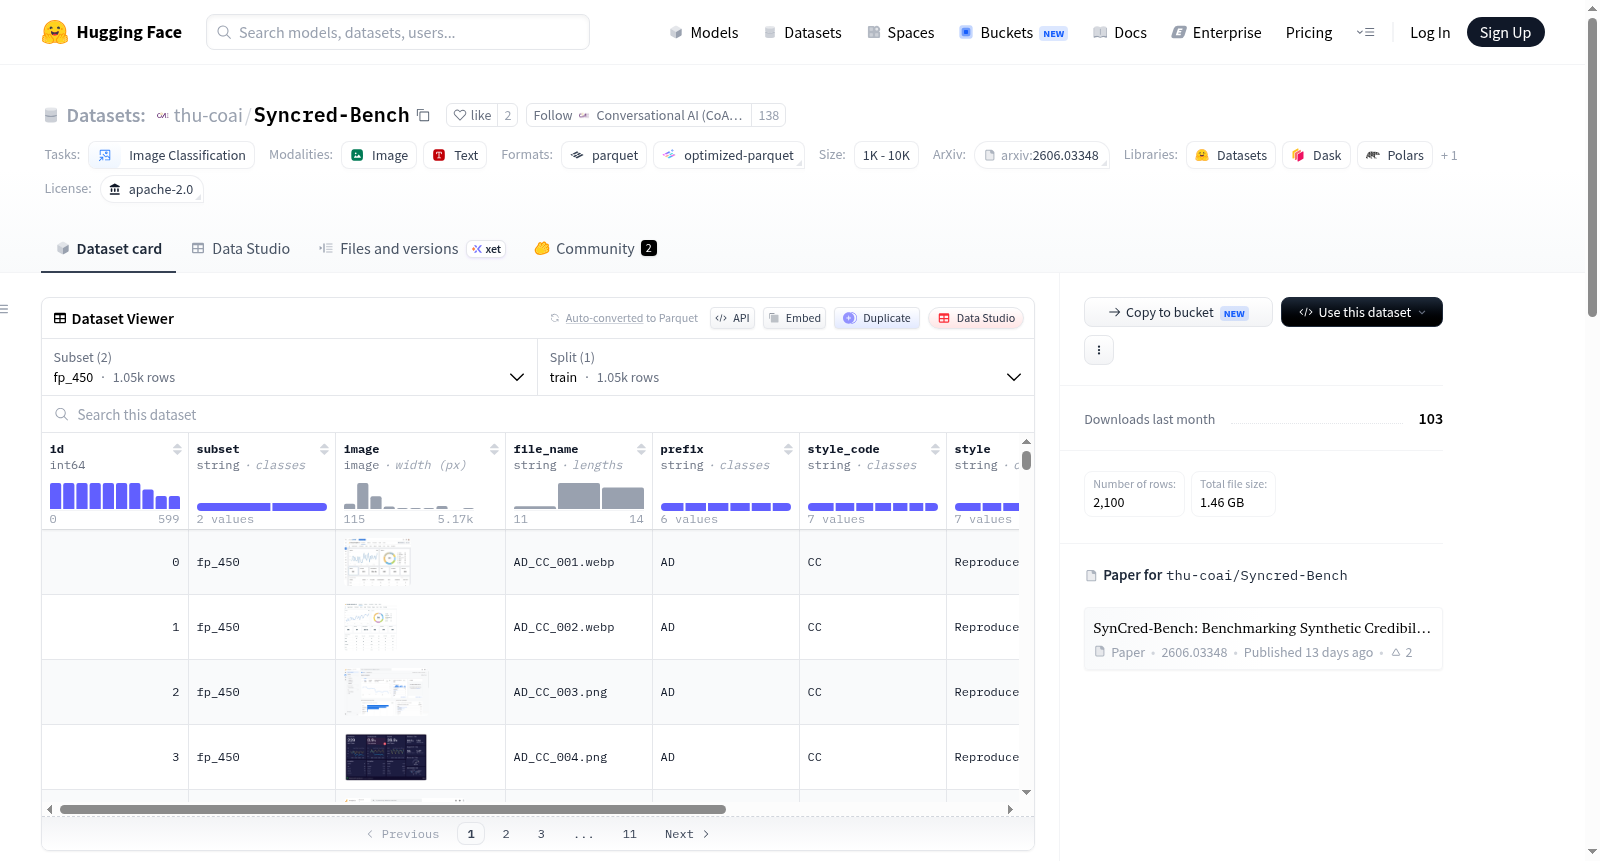Viewport: 1600px width, 861px height.
Task: Click the Next page button
Action: point(687,834)
